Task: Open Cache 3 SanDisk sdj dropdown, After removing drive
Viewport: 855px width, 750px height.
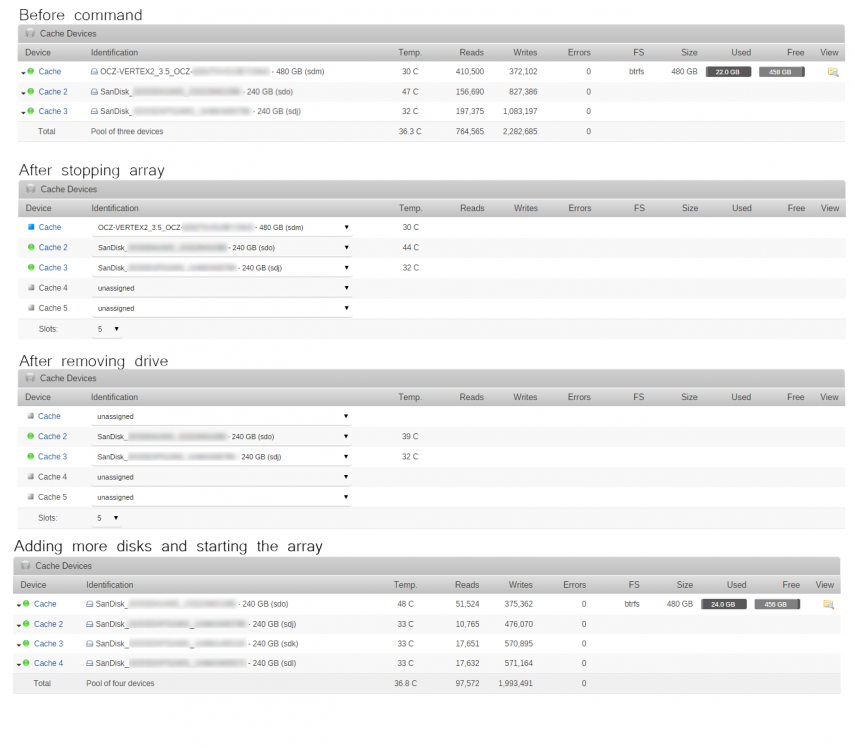Action: coord(221,457)
